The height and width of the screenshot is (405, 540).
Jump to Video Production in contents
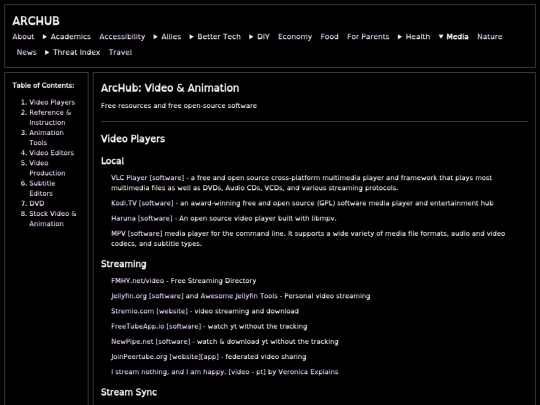click(47, 168)
